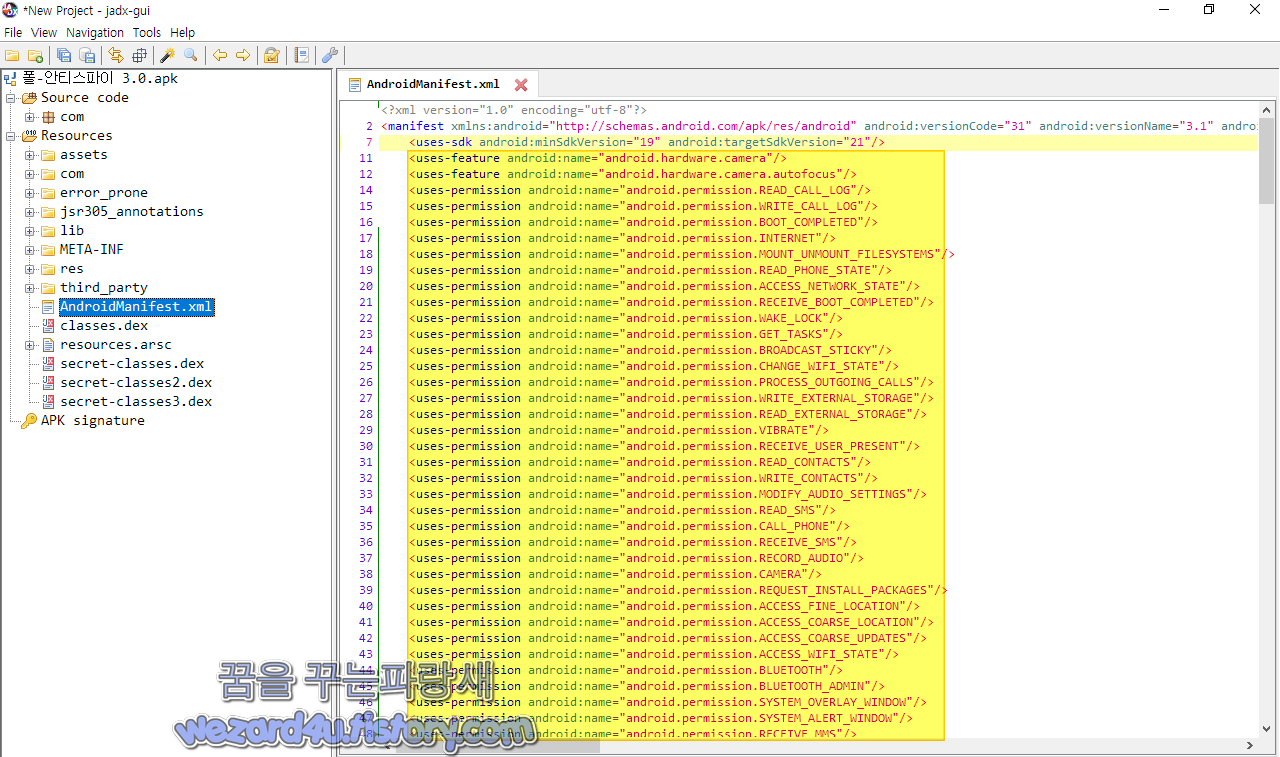Click the MOUNT_UNMOUNT_FILESYSTEMS permission line
The image size is (1280, 757).
pyautogui.click(x=682, y=254)
